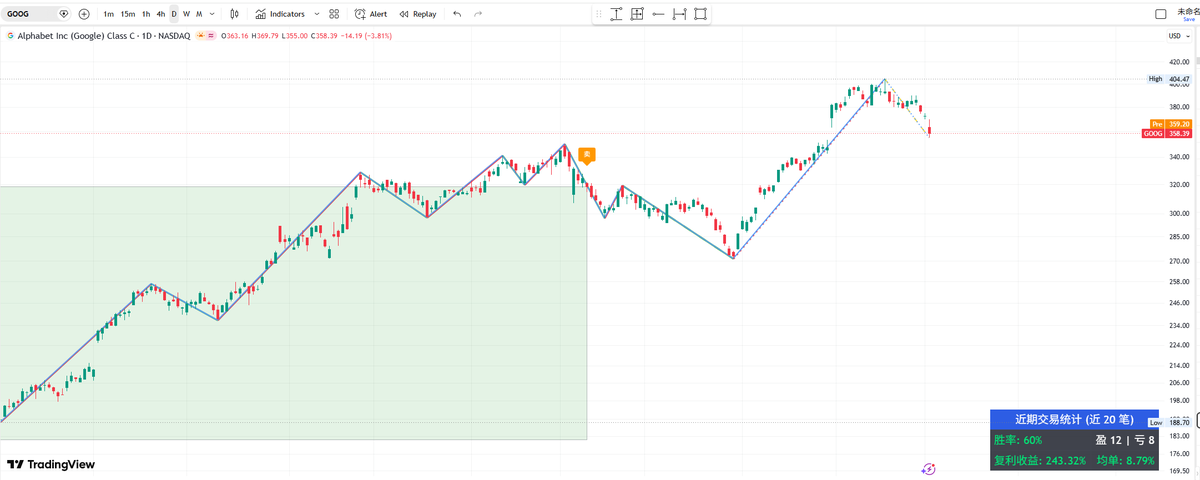Grab the drawing toolbar drag handle
The height and width of the screenshot is (480, 1200).
[598, 14]
